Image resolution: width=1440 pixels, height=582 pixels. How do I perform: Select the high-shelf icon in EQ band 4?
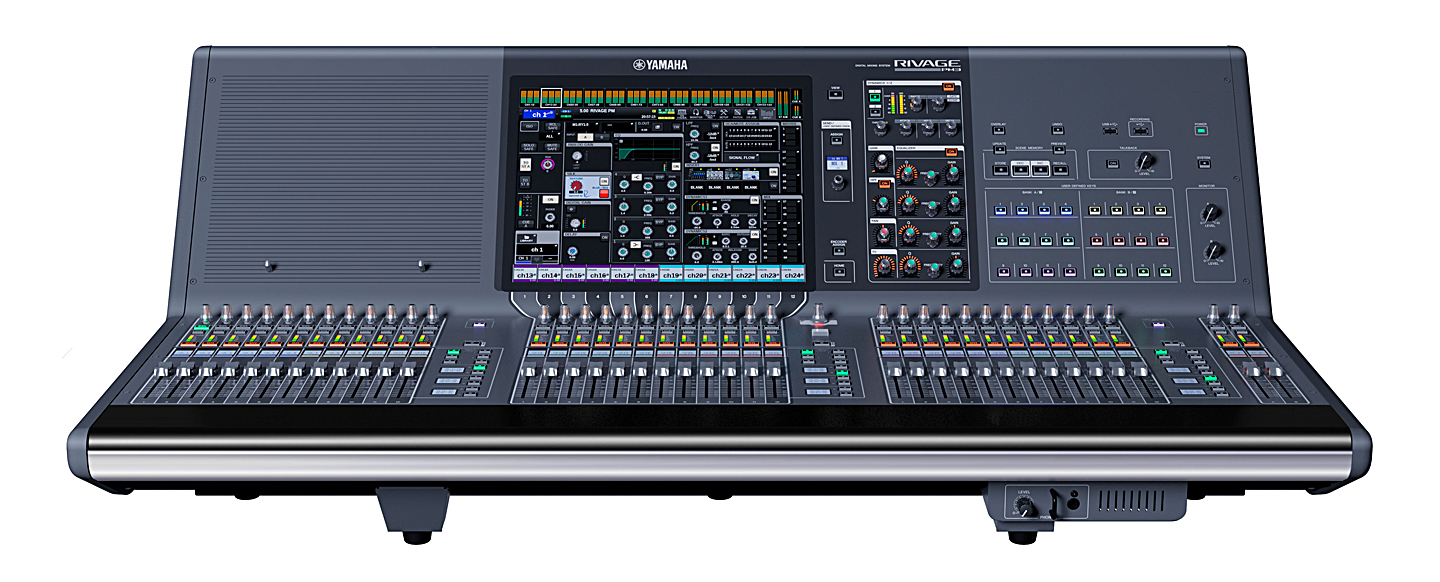click(x=636, y=177)
